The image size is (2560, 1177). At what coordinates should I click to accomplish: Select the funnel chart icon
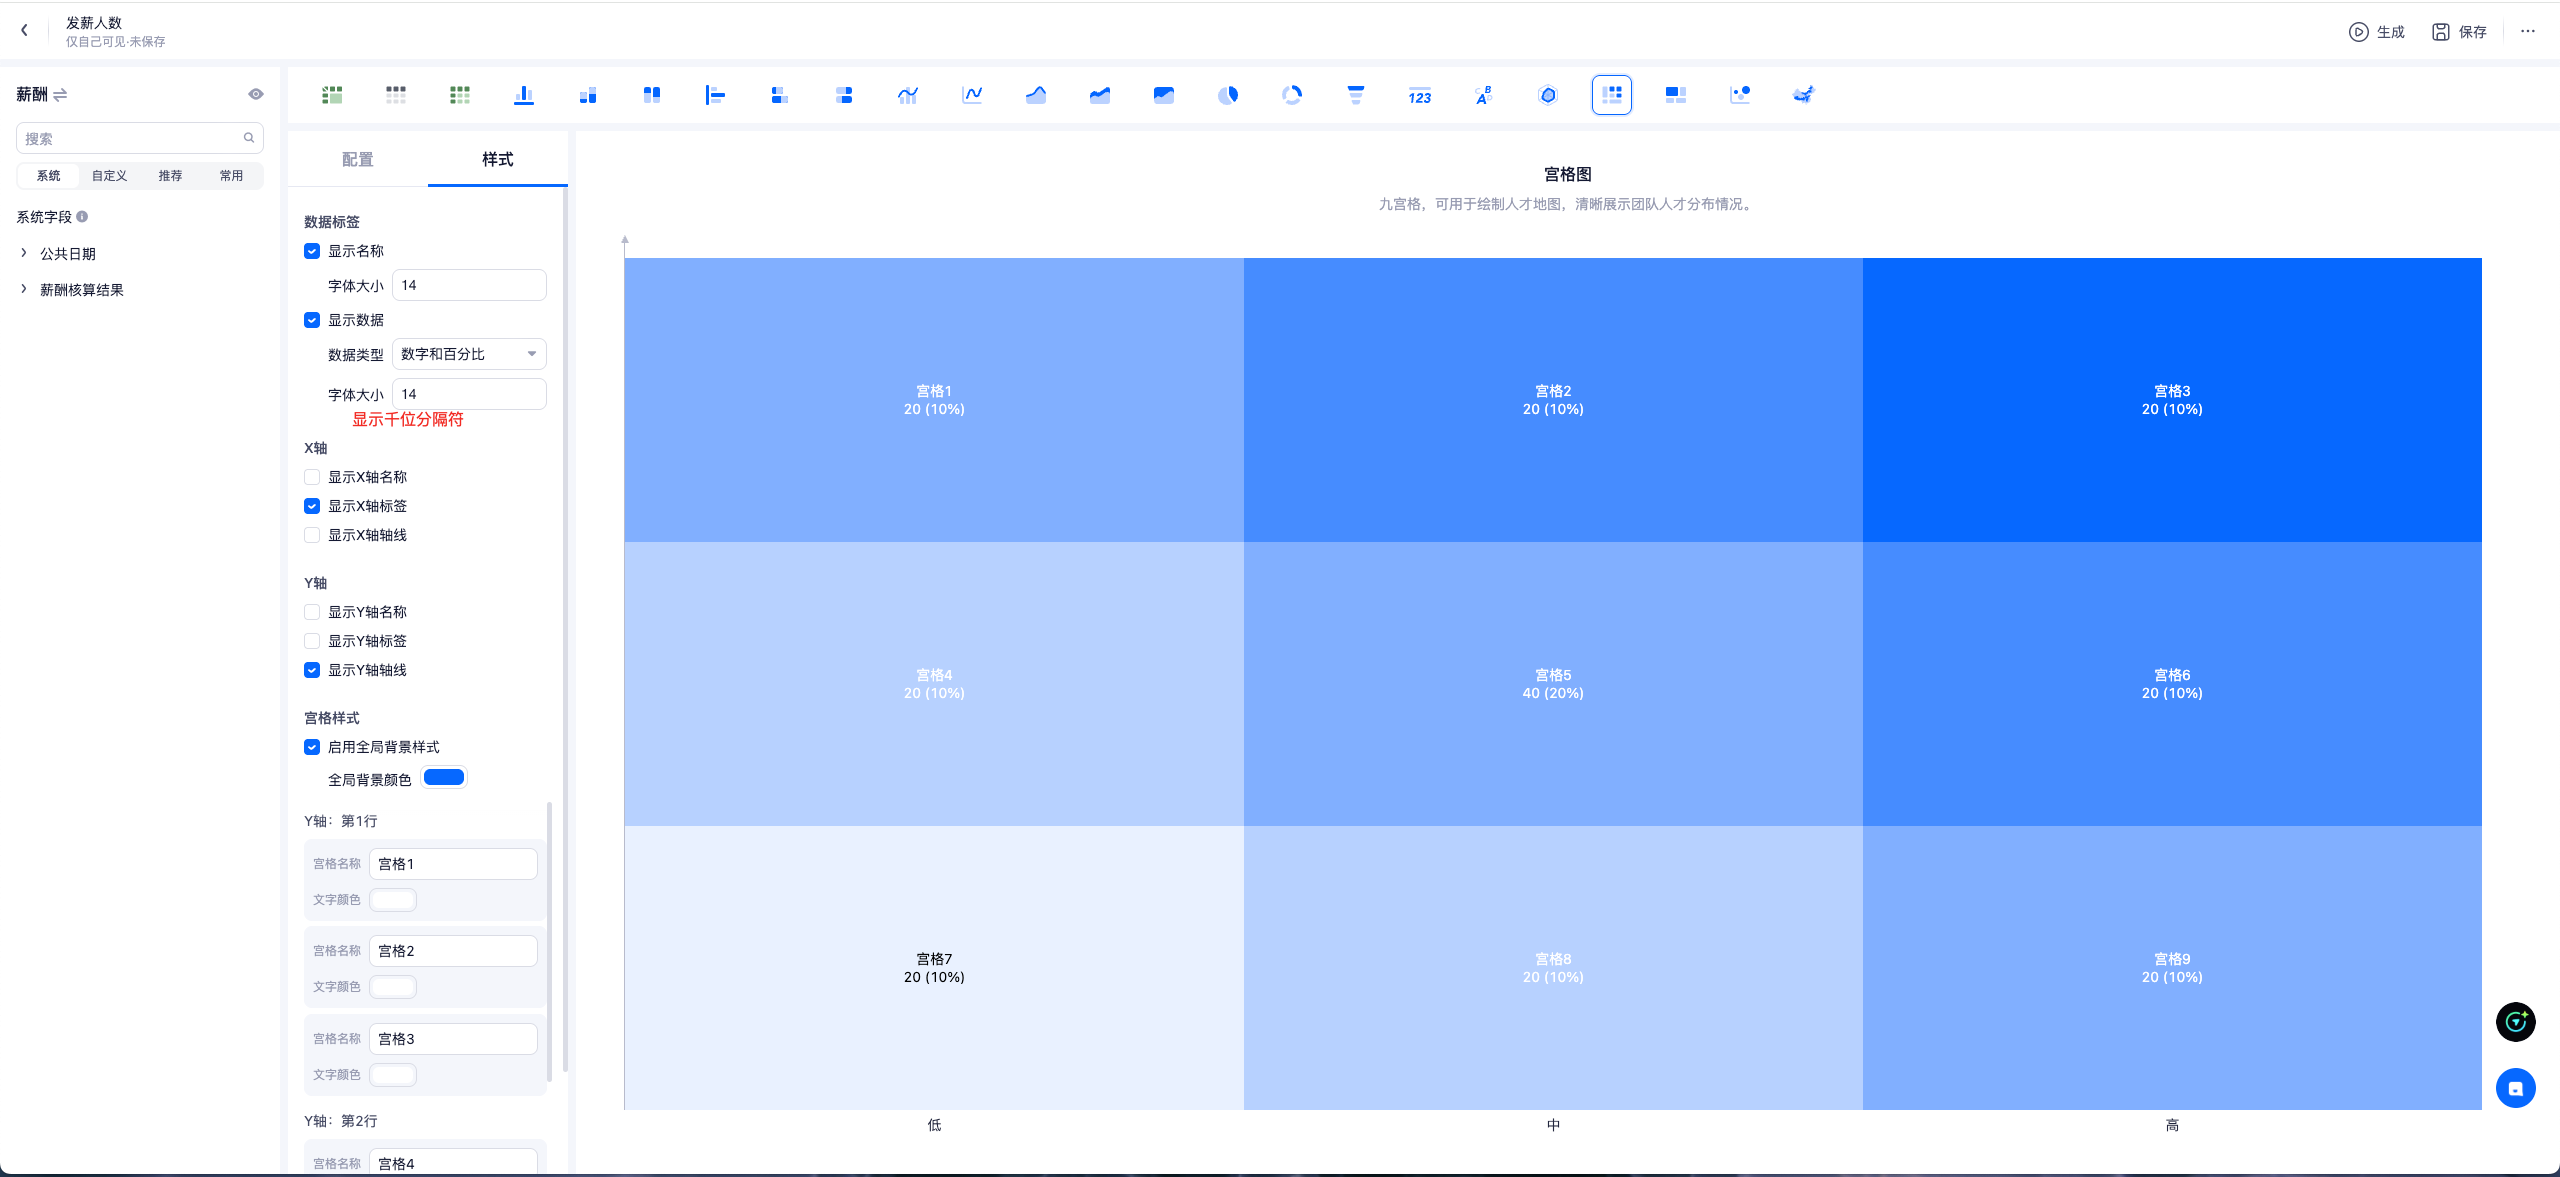1356,95
